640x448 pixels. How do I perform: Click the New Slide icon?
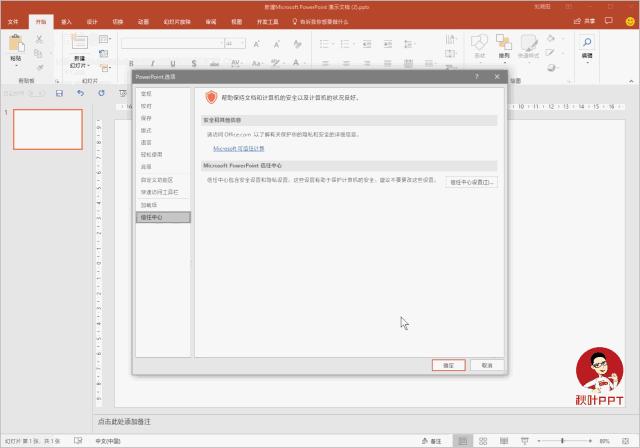tap(80, 45)
